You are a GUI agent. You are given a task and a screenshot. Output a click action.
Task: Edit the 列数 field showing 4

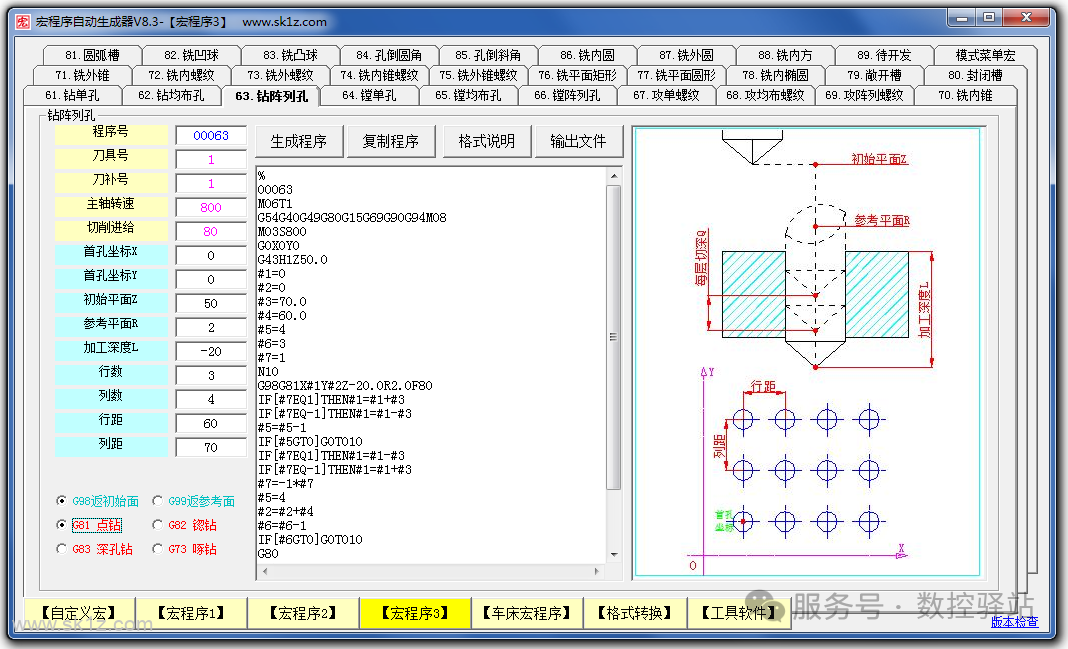point(211,400)
